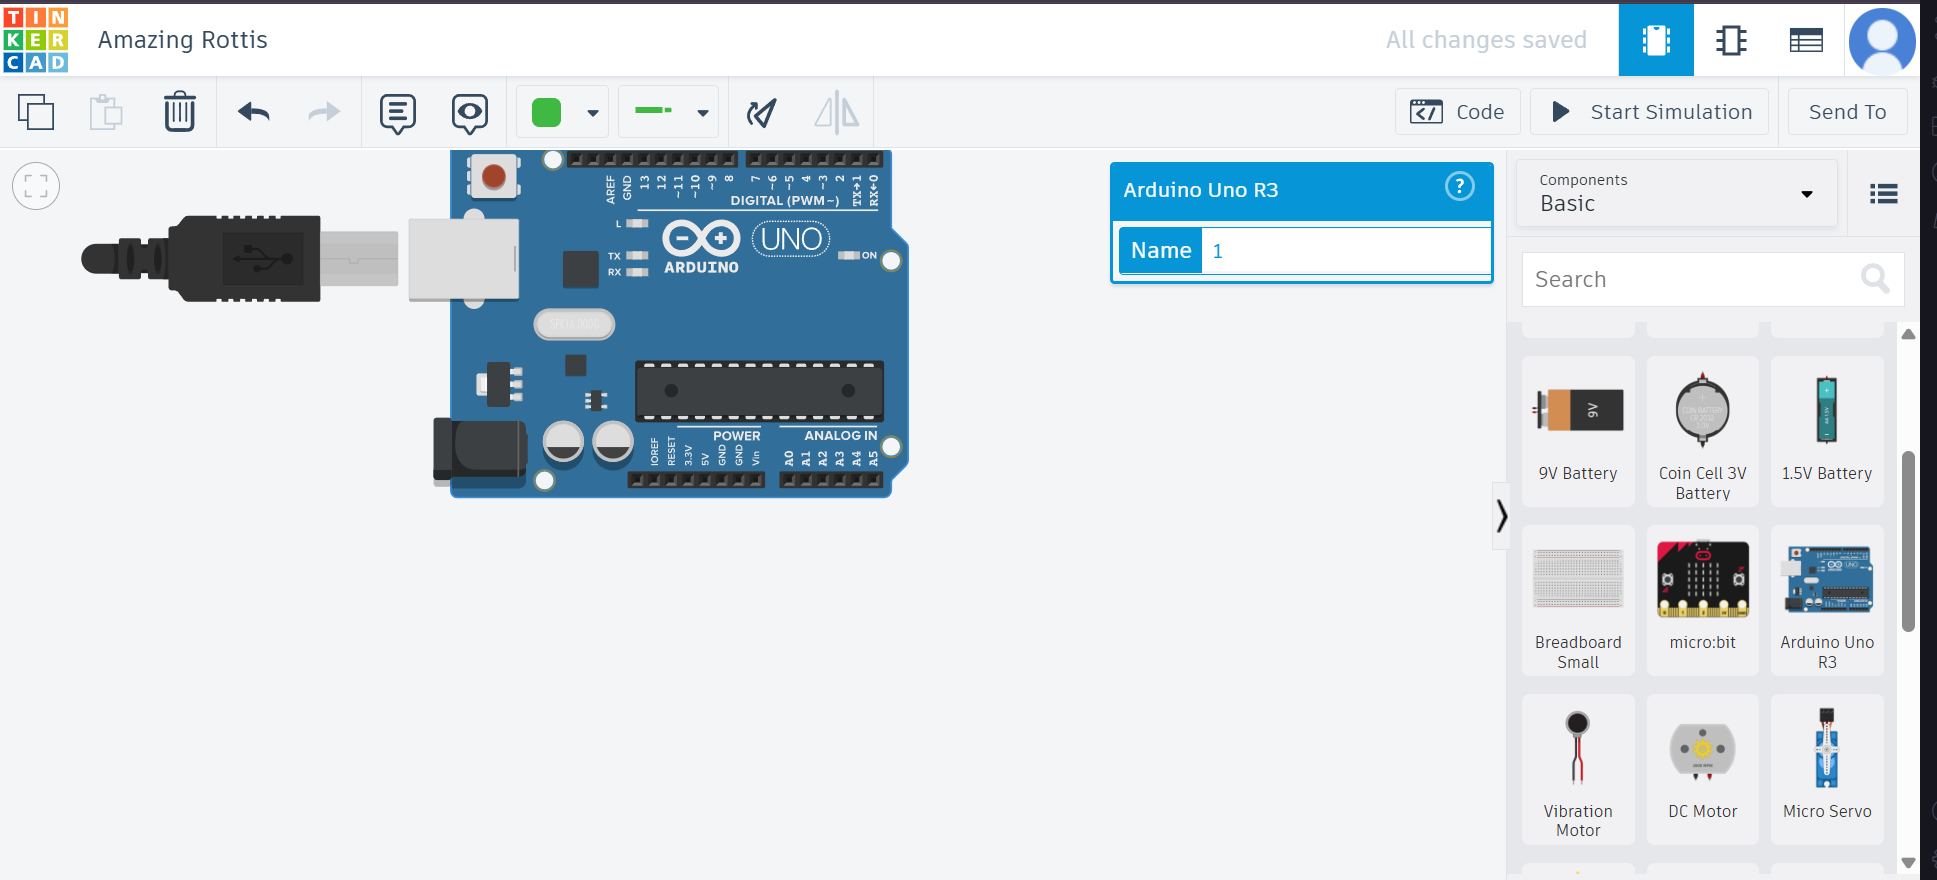Viewport: 1937px width, 880px height.
Task: Open the user profile avatar
Action: click(x=1882, y=41)
